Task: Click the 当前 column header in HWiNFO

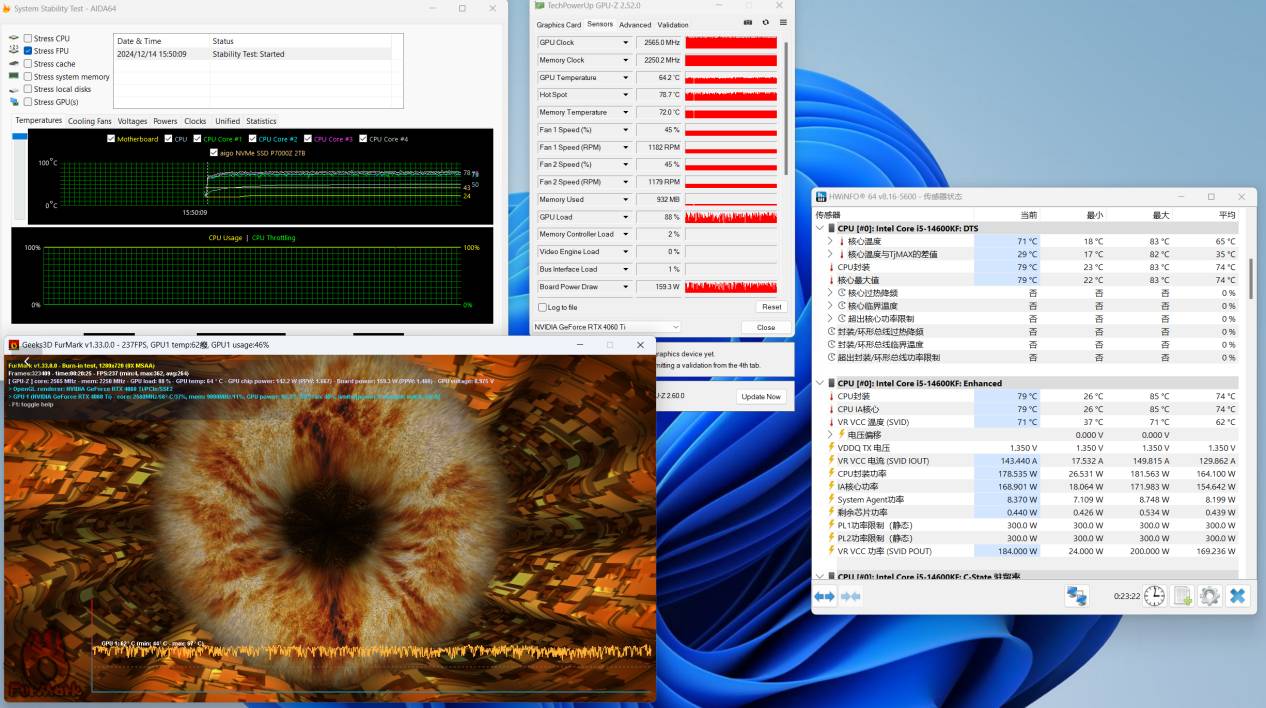Action: [1029, 215]
